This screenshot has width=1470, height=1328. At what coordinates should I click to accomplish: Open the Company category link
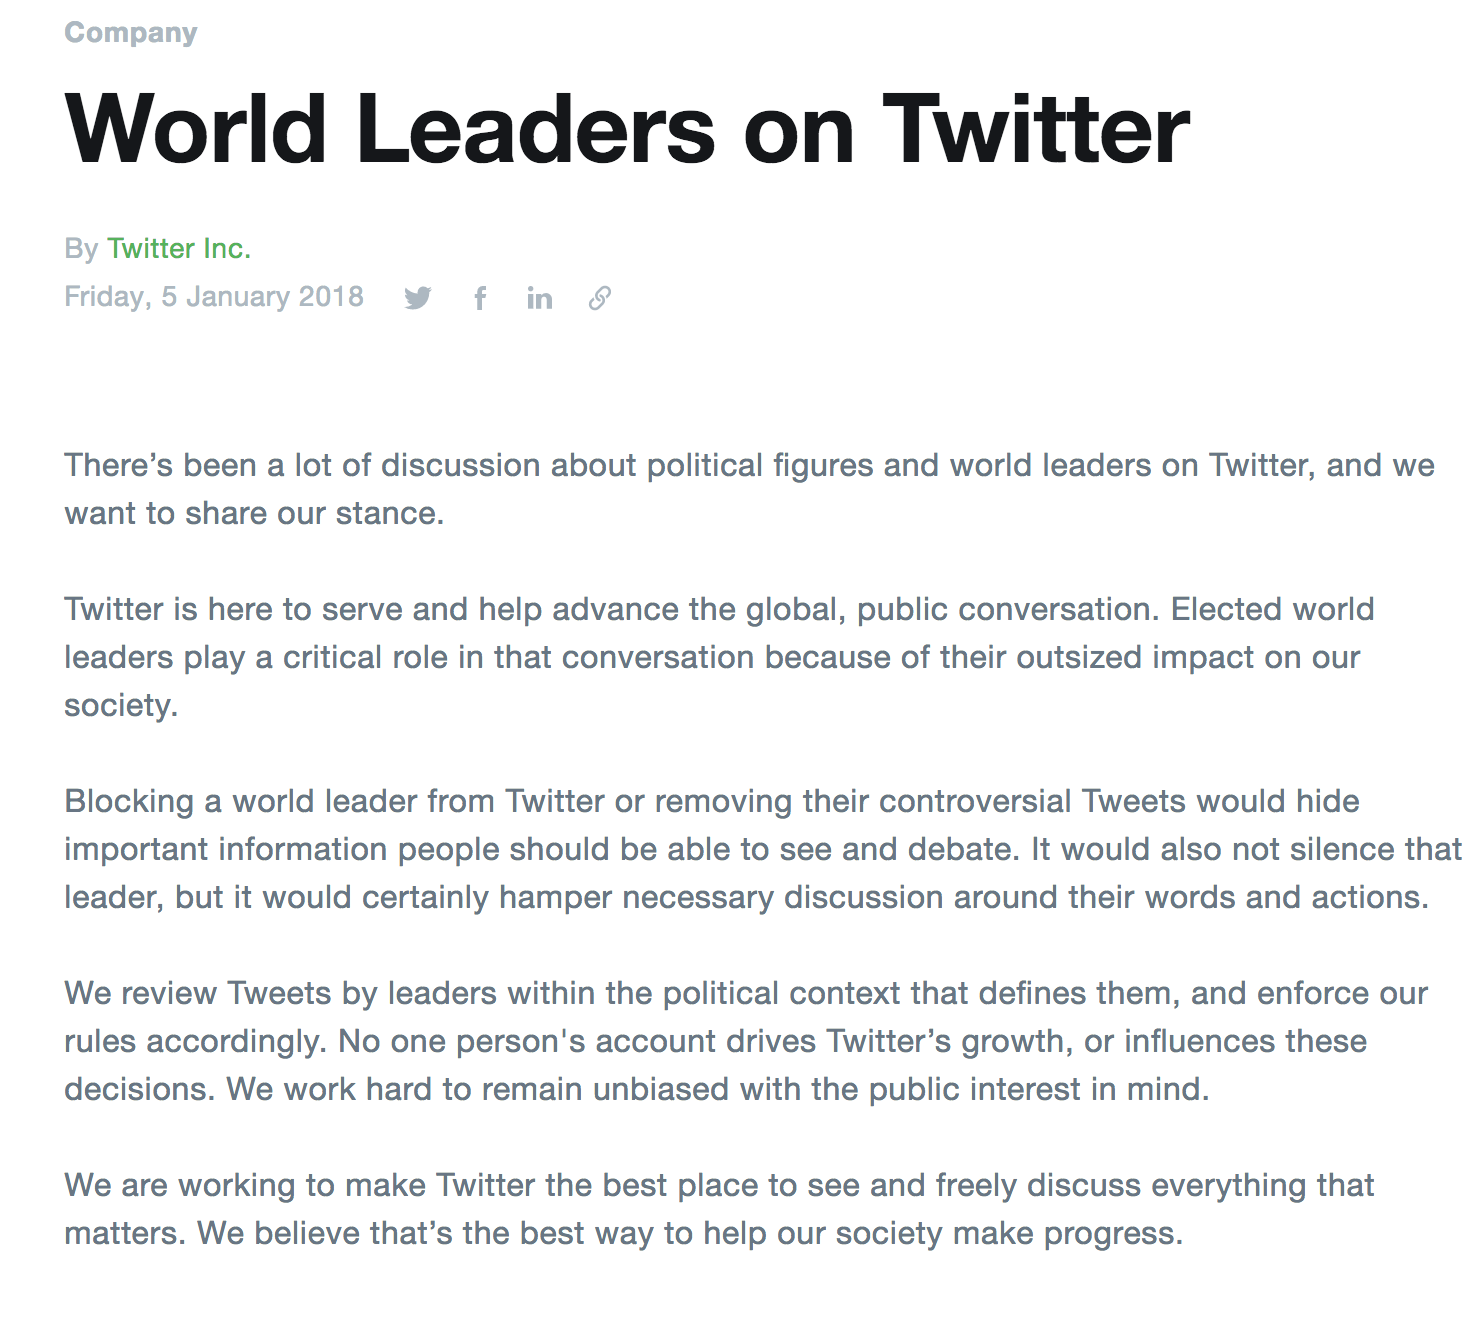[x=131, y=33]
